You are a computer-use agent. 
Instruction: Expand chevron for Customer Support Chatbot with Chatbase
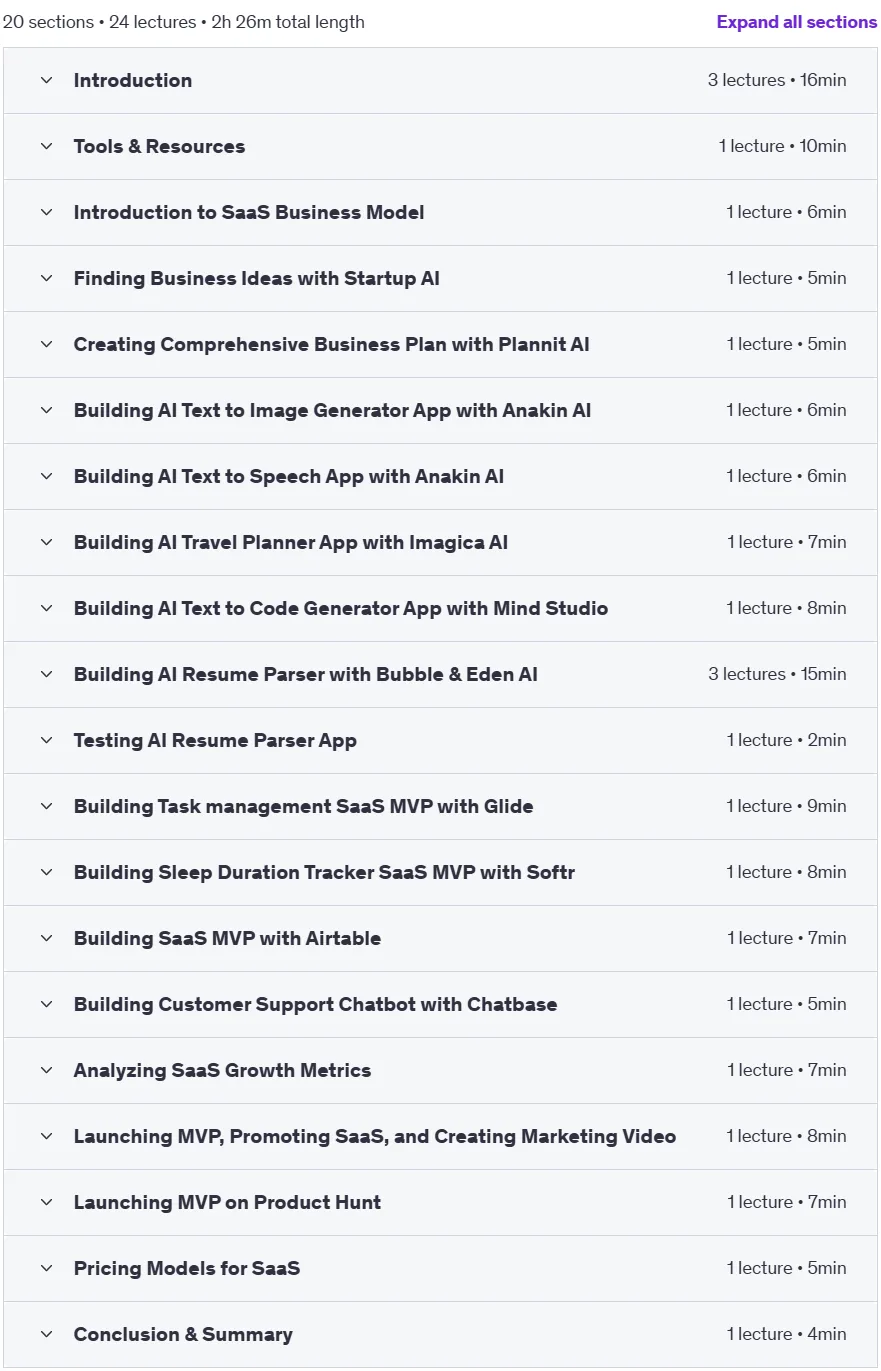coord(46,1004)
